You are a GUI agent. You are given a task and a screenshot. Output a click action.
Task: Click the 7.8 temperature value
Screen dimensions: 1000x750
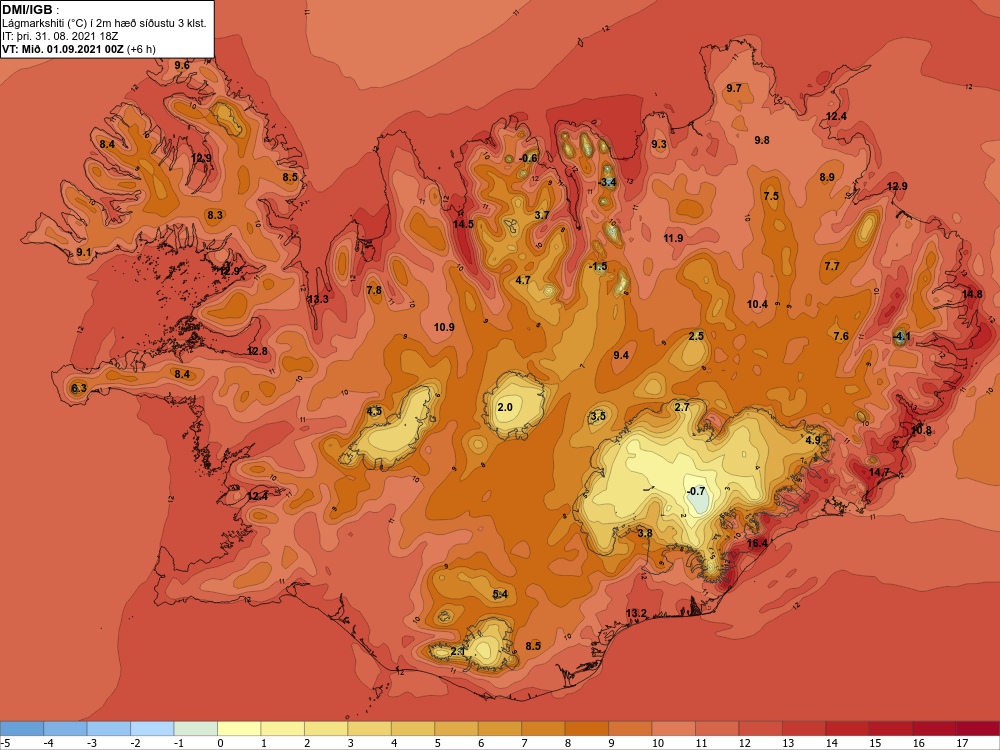coord(374,290)
